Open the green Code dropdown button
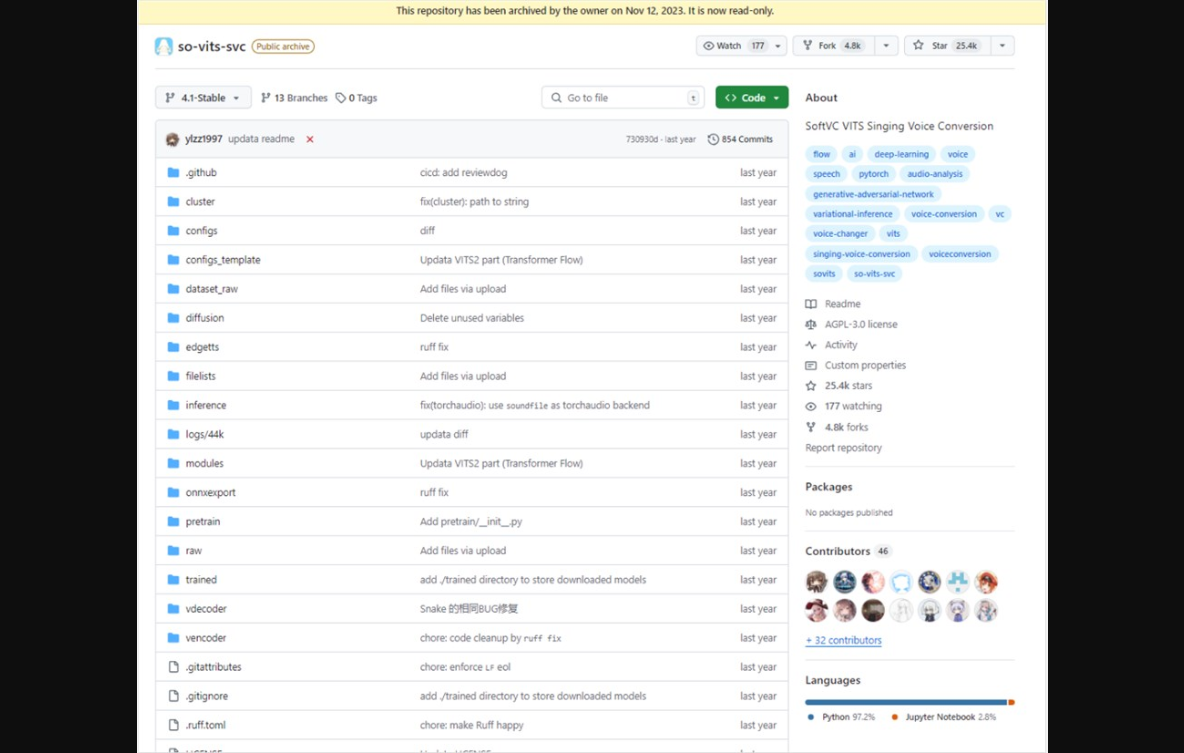Image resolution: width=1184 pixels, height=753 pixels. [751, 97]
